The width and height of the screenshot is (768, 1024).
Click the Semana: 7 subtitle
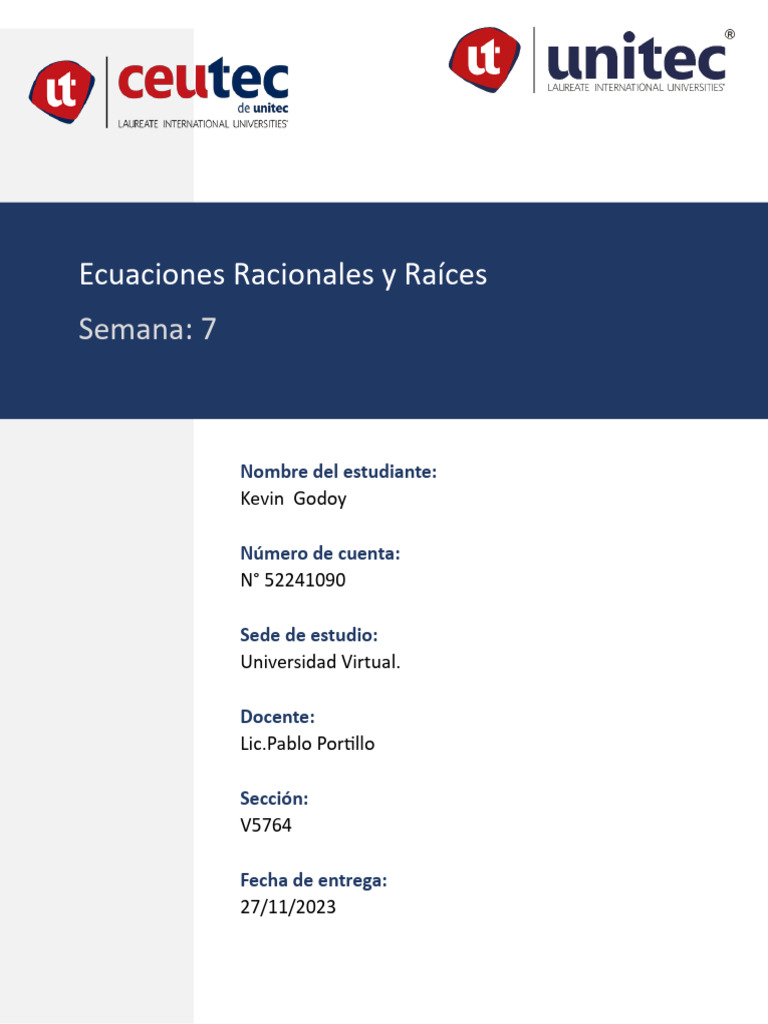(147, 328)
